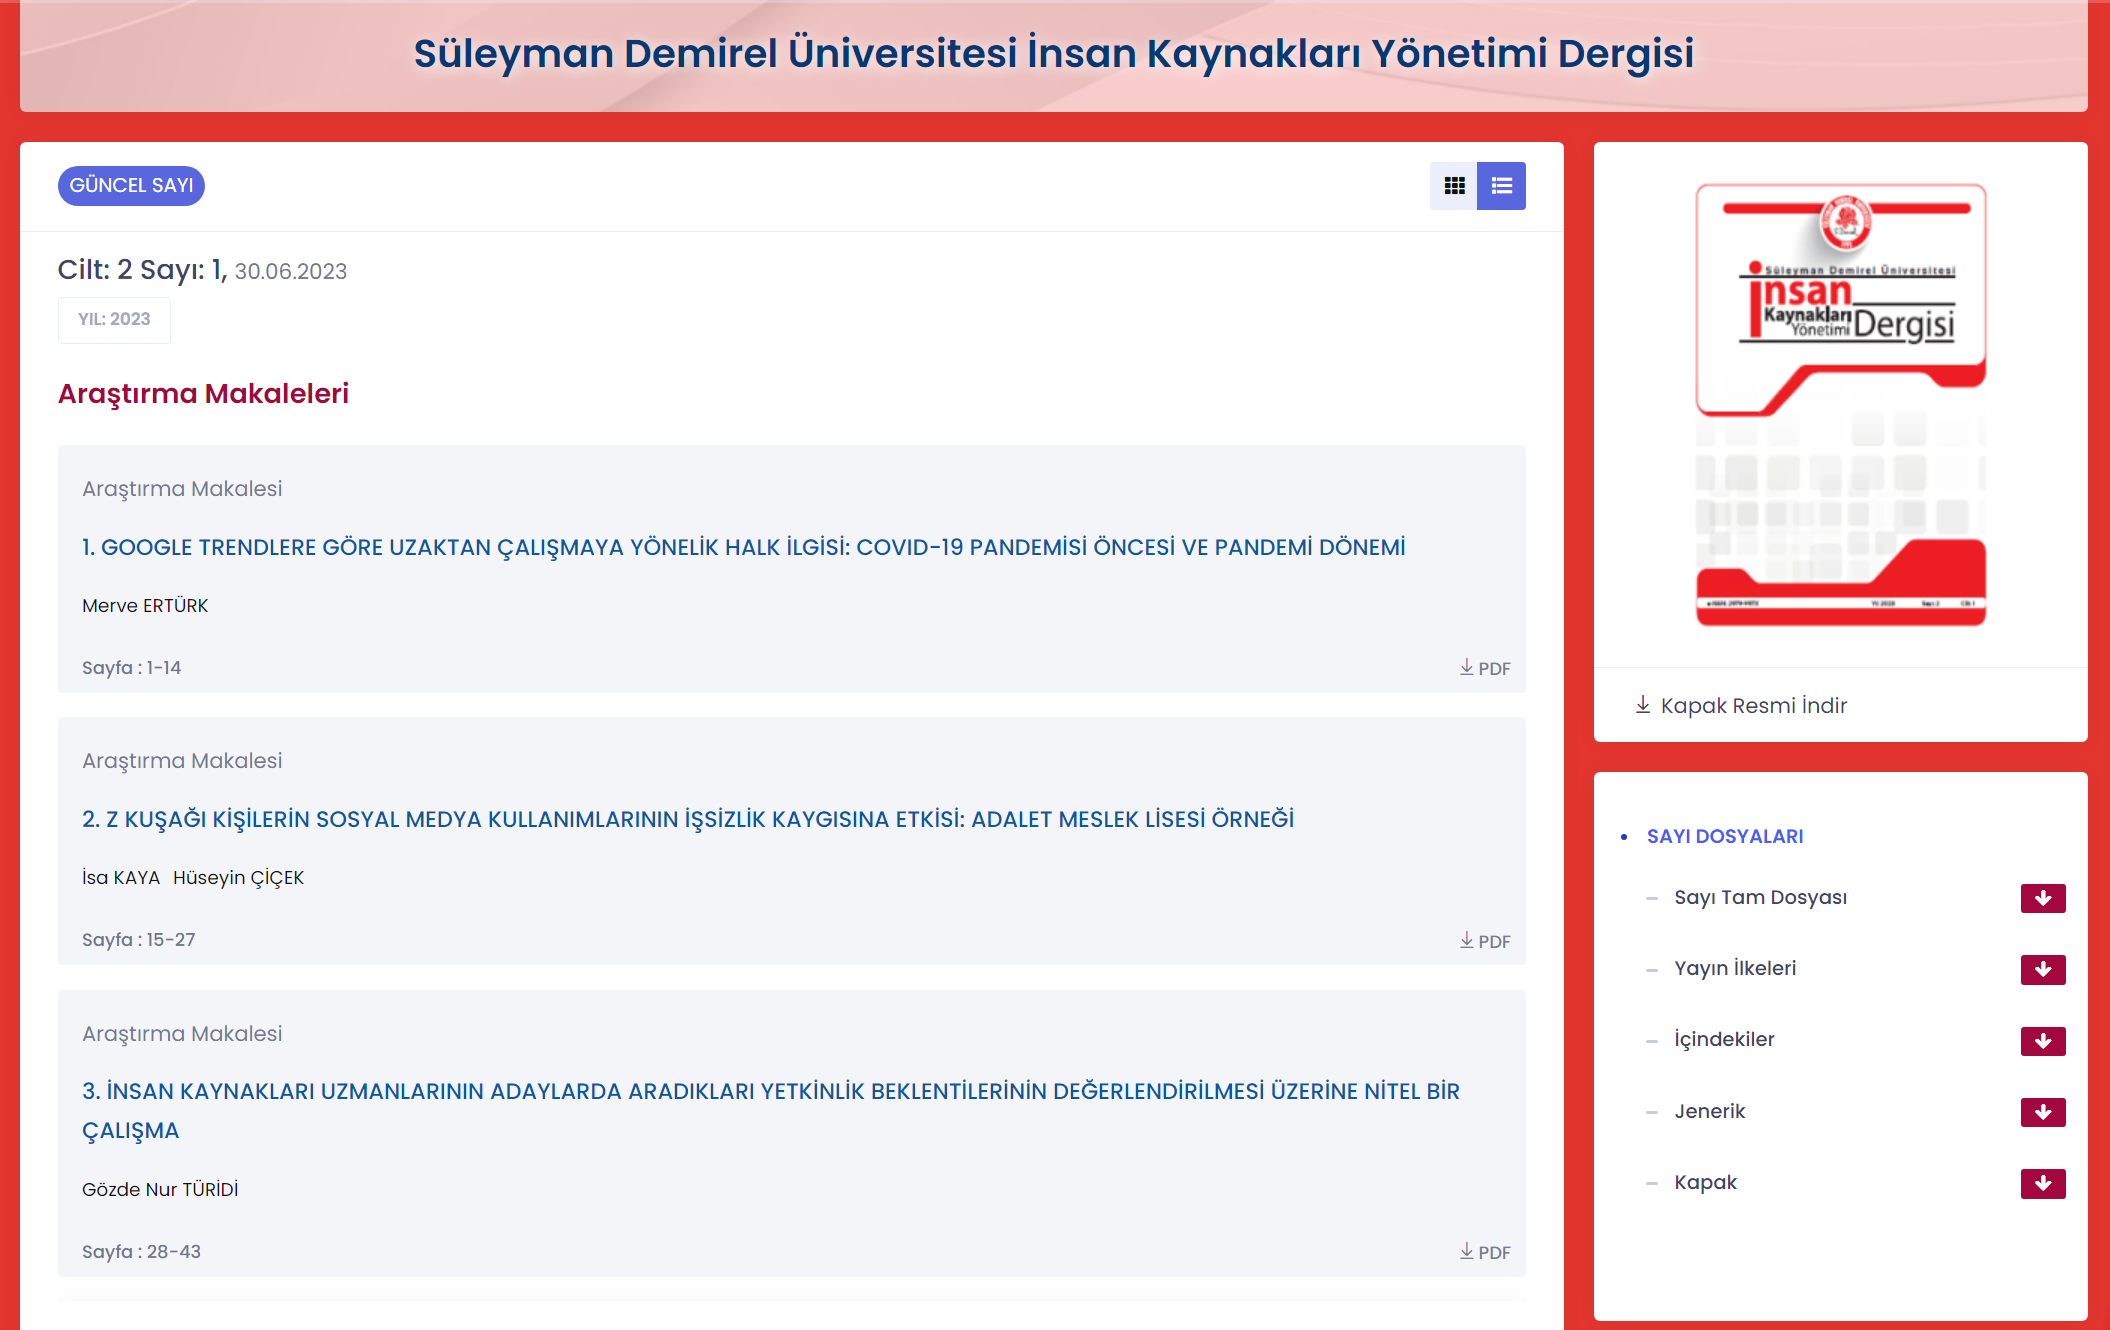This screenshot has height=1330, width=2110.
Task: Click the GÜNCEL SAYI badge
Action: (131, 186)
